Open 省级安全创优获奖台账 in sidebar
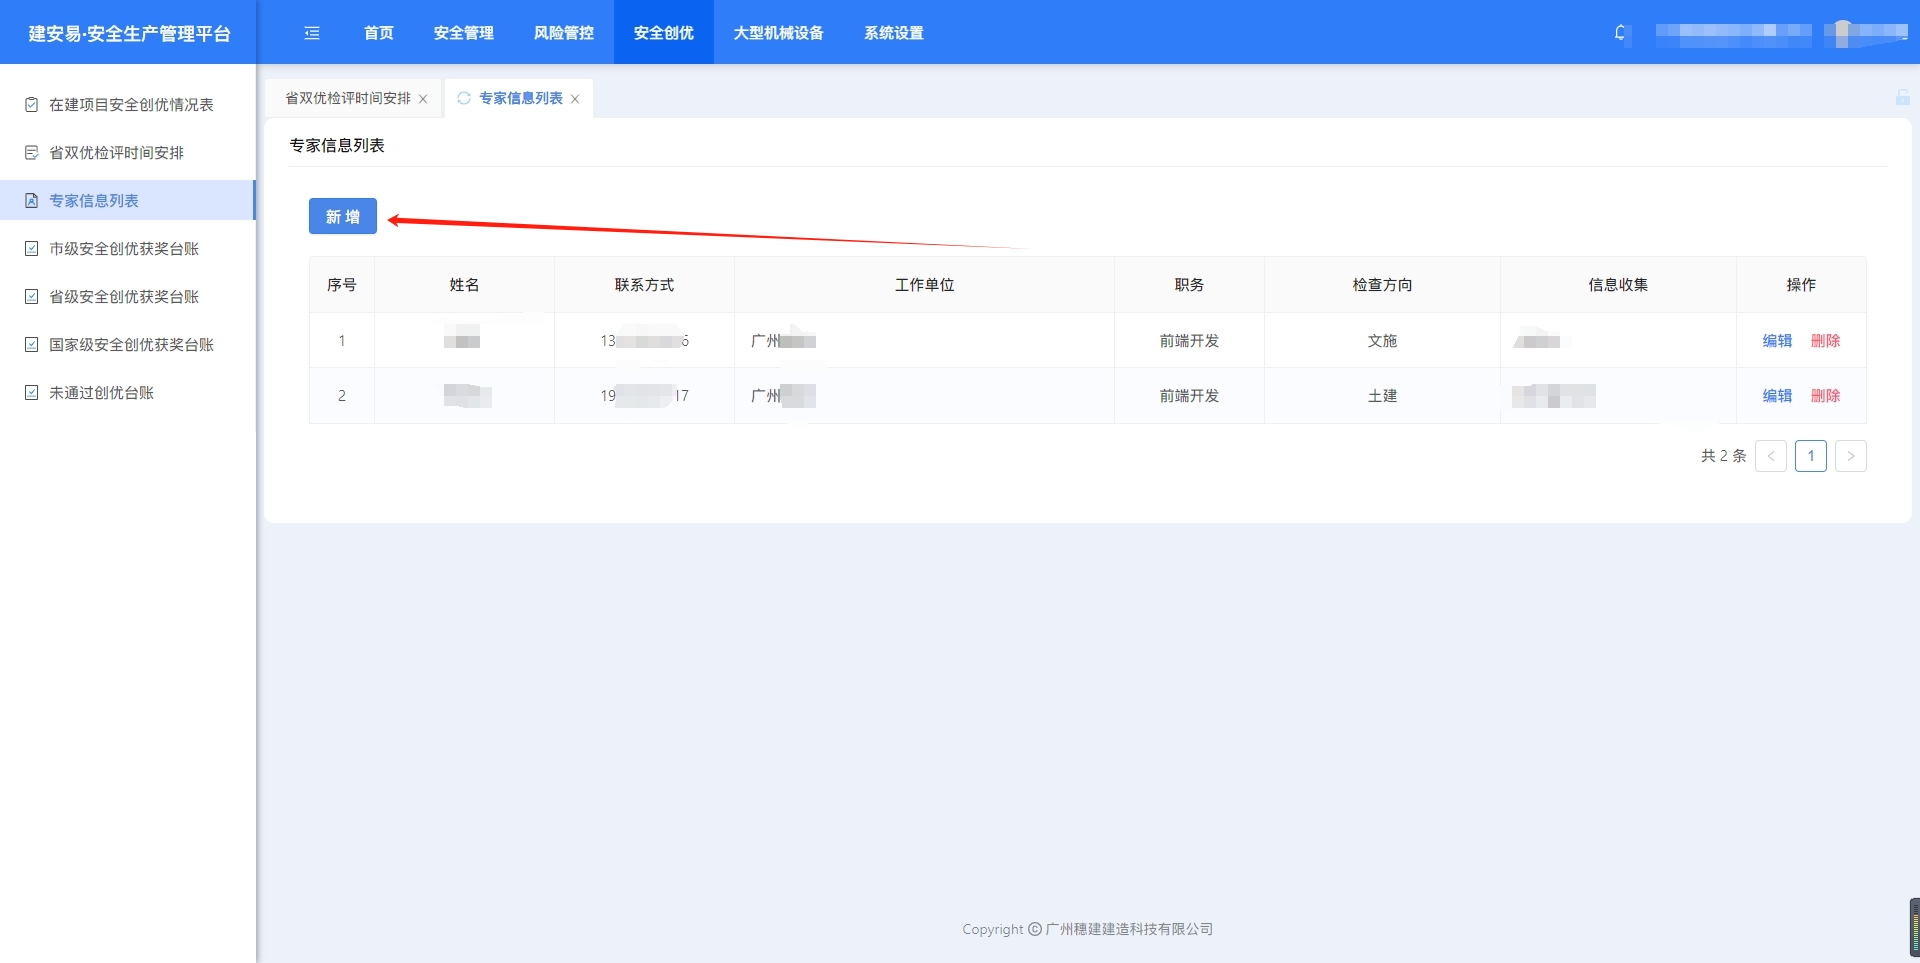 click(x=124, y=297)
